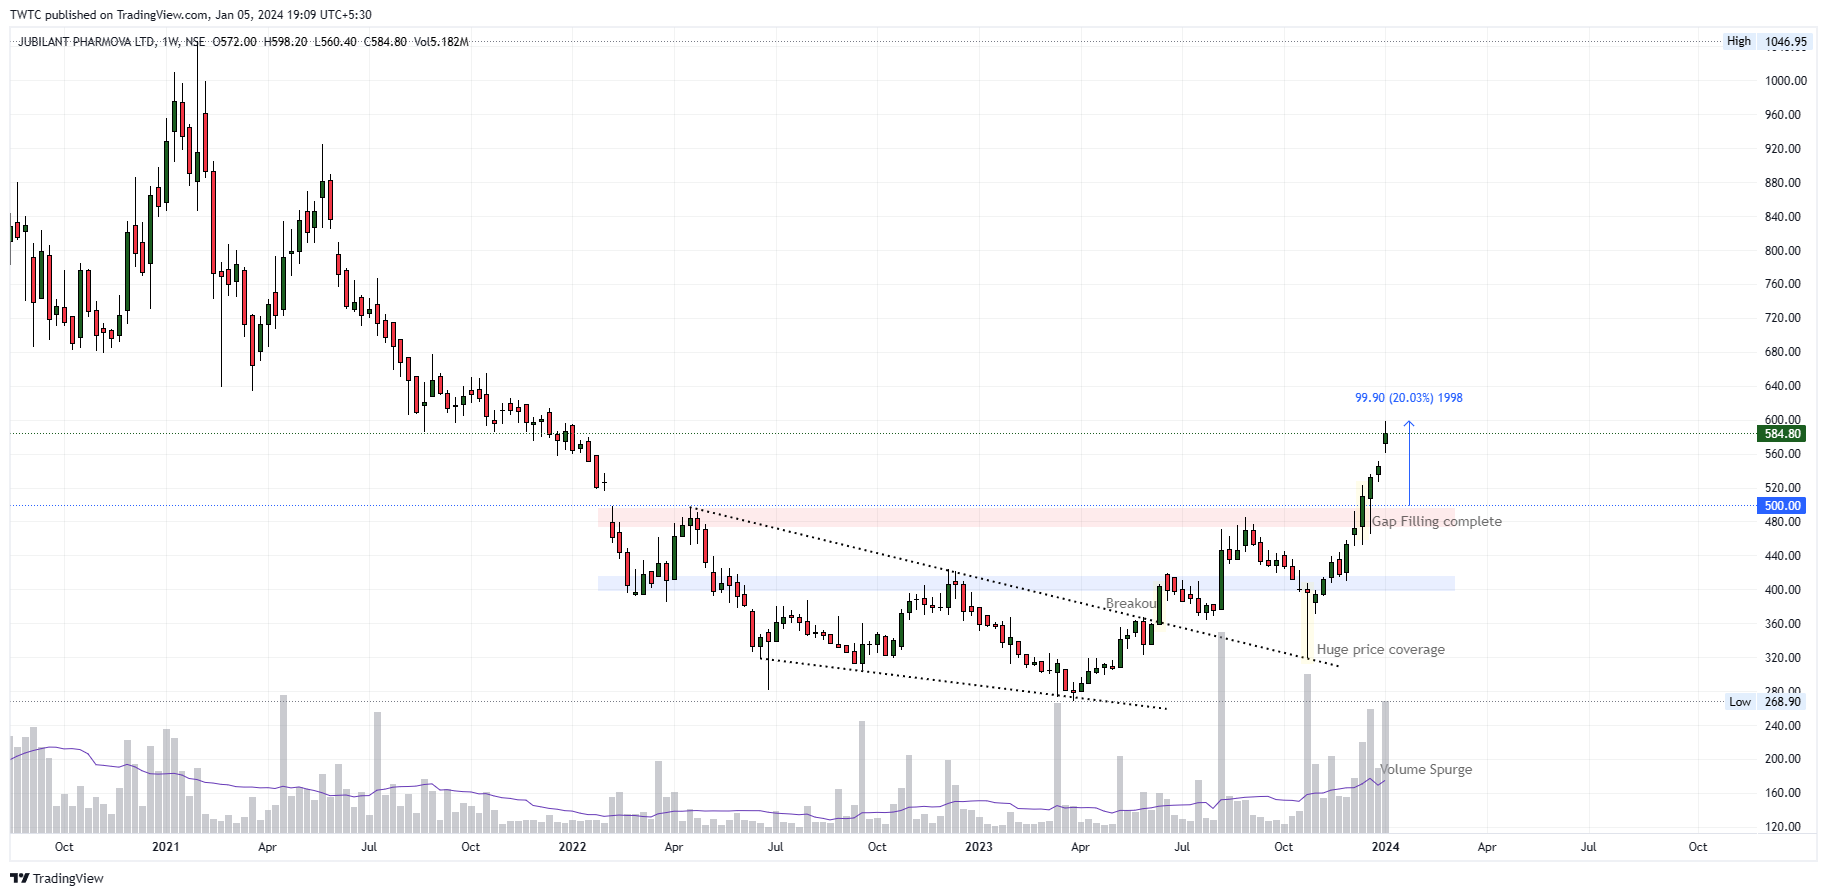Click the 680.00 price axis label
This screenshot has width=1827, height=896.
point(1782,352)
